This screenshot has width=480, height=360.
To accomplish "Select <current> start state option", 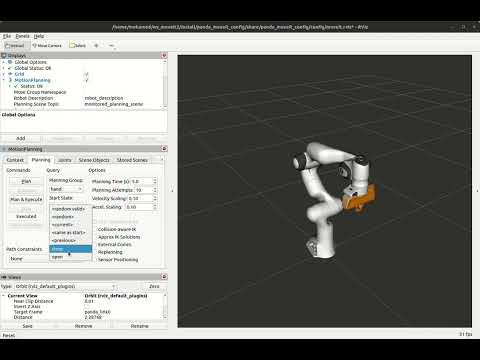I will point(70,225).
